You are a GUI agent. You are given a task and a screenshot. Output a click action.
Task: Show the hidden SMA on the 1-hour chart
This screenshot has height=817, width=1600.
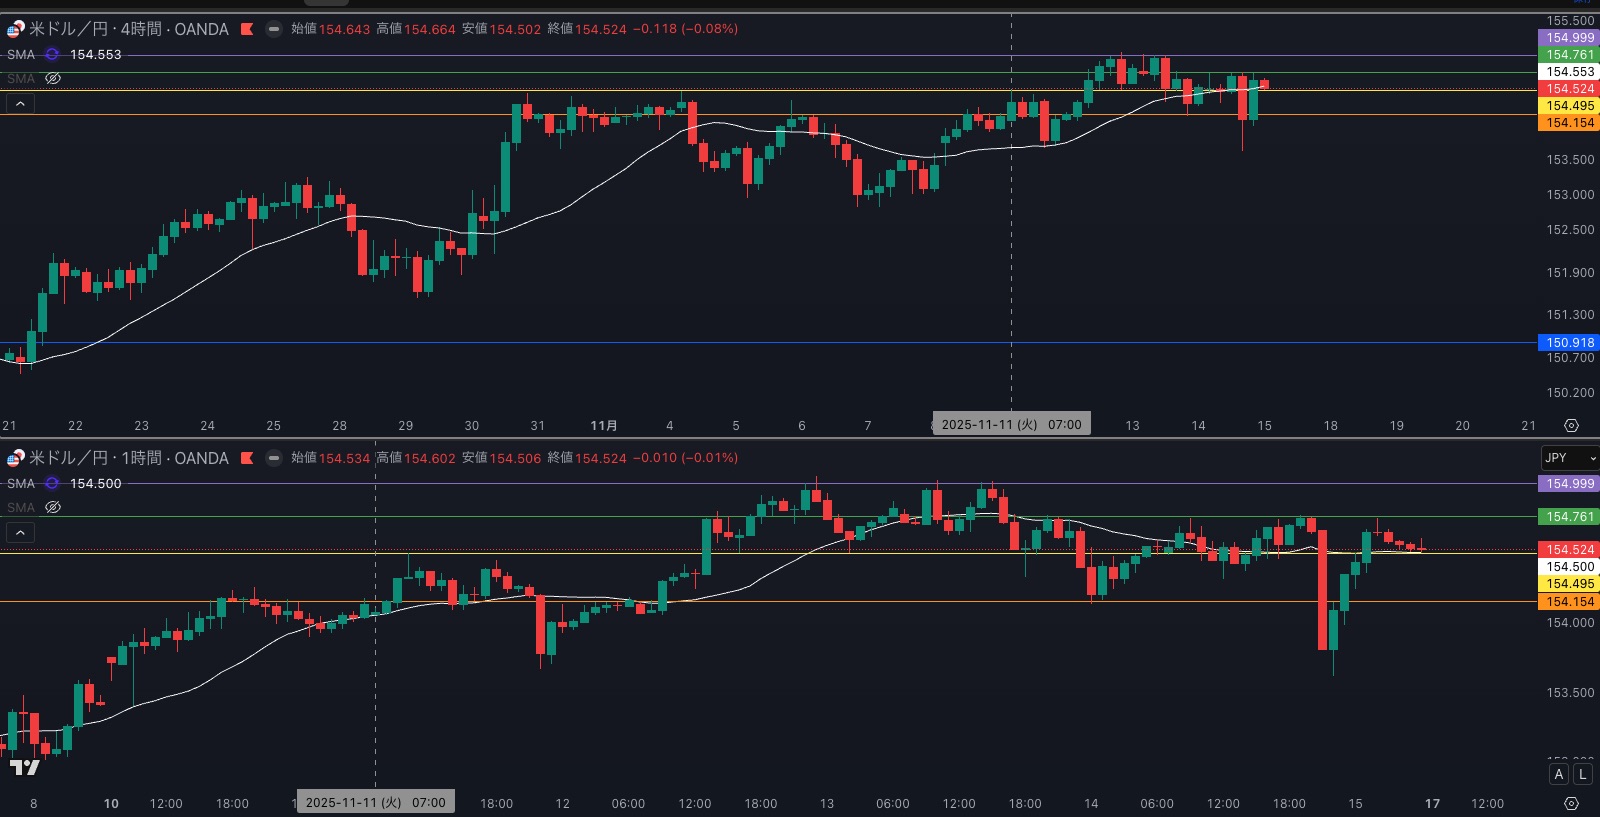point(53,507)
